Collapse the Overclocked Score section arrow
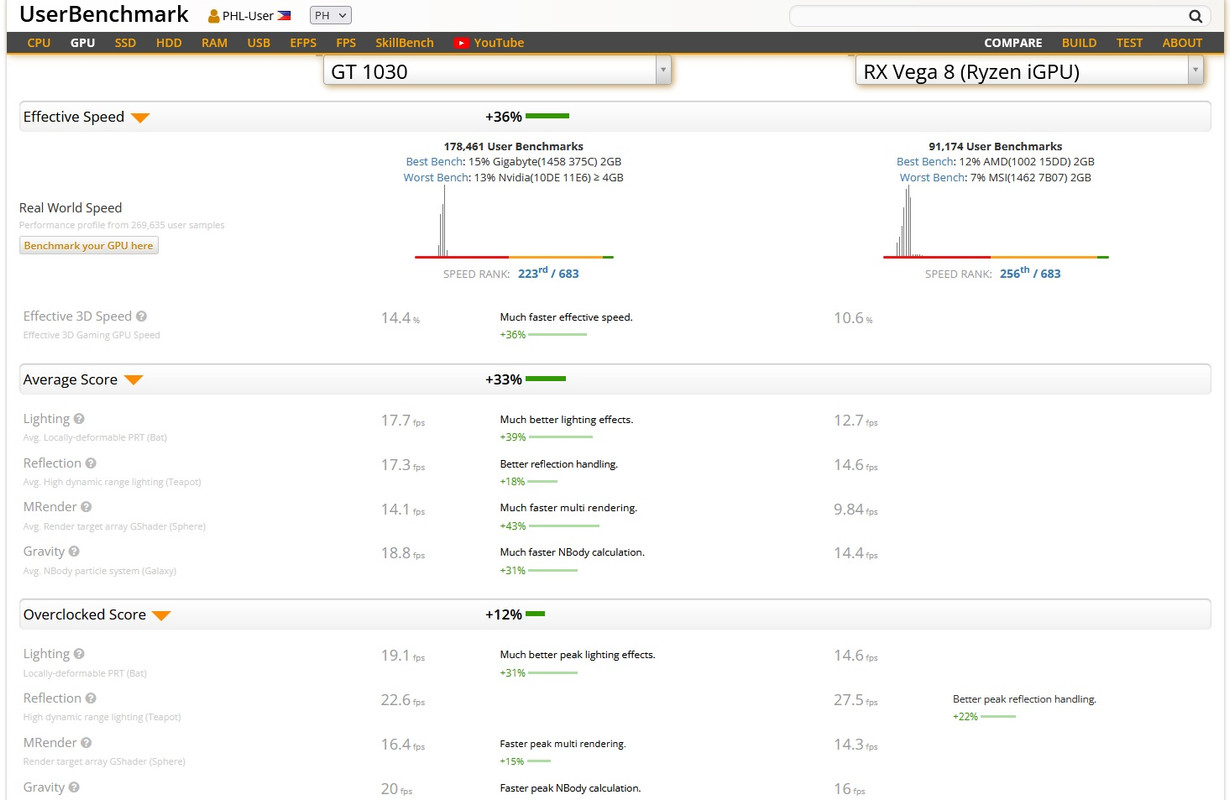 click(x=161, y=616)
